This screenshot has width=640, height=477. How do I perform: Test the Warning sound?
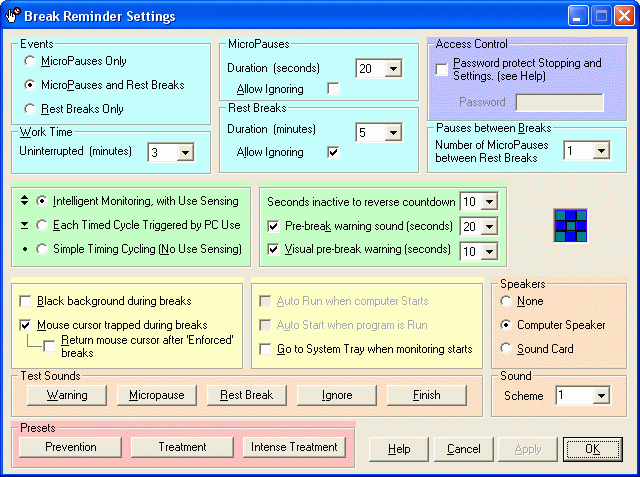coord(67,395)
